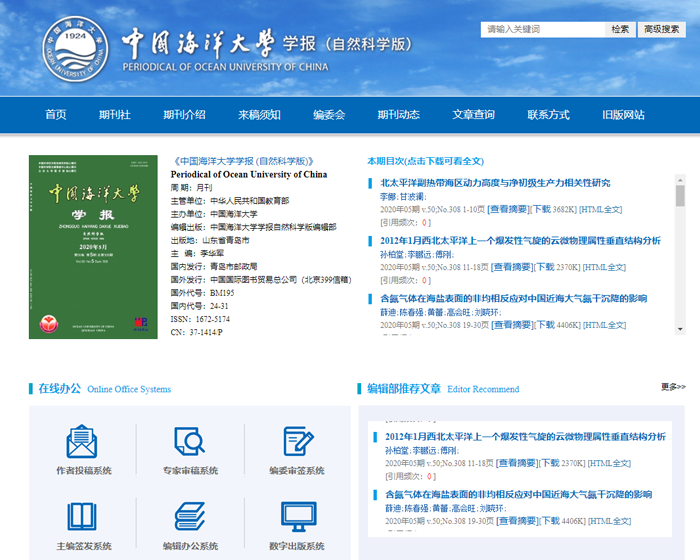This screenshot has height=560, width=700.
Task: Open 期刊动态 menu item
Action: point(399,115)
